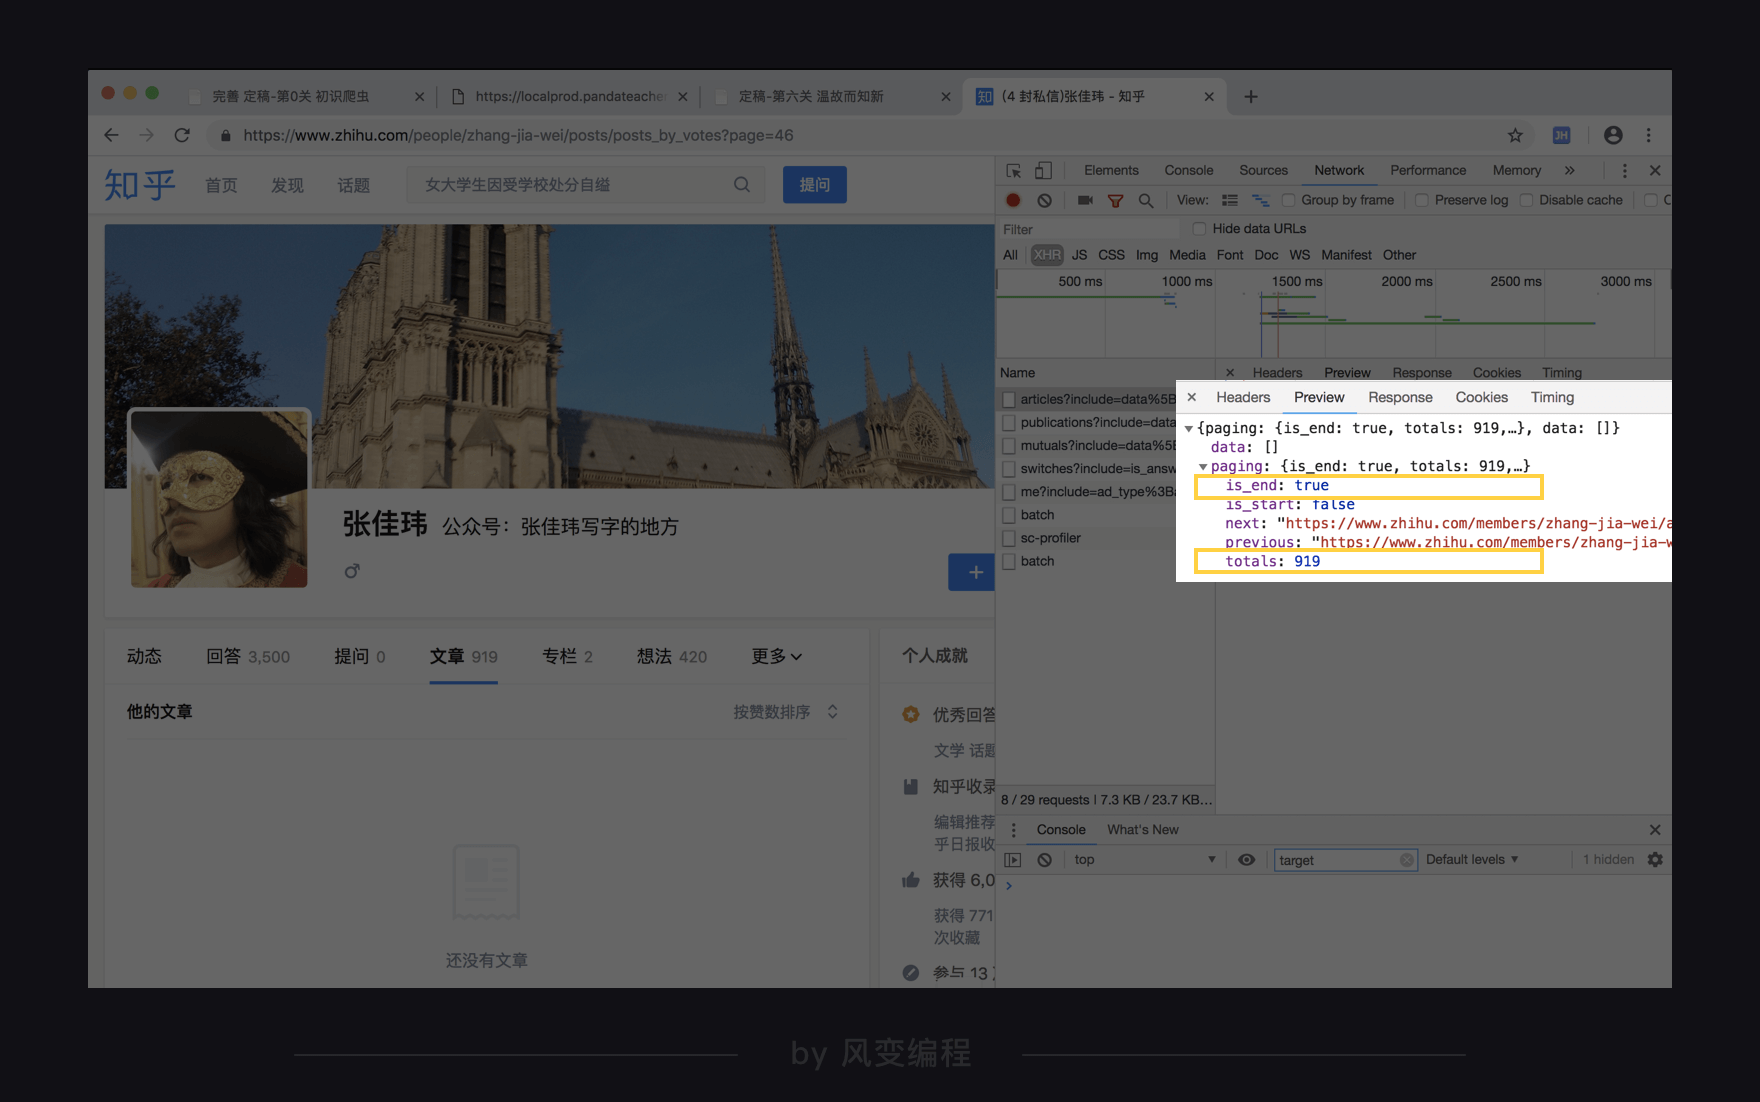Viewport: 1760px width, 1102px height.
Task: Open the 更多 dropdown on the profile
Action: [x=776, y=656]
